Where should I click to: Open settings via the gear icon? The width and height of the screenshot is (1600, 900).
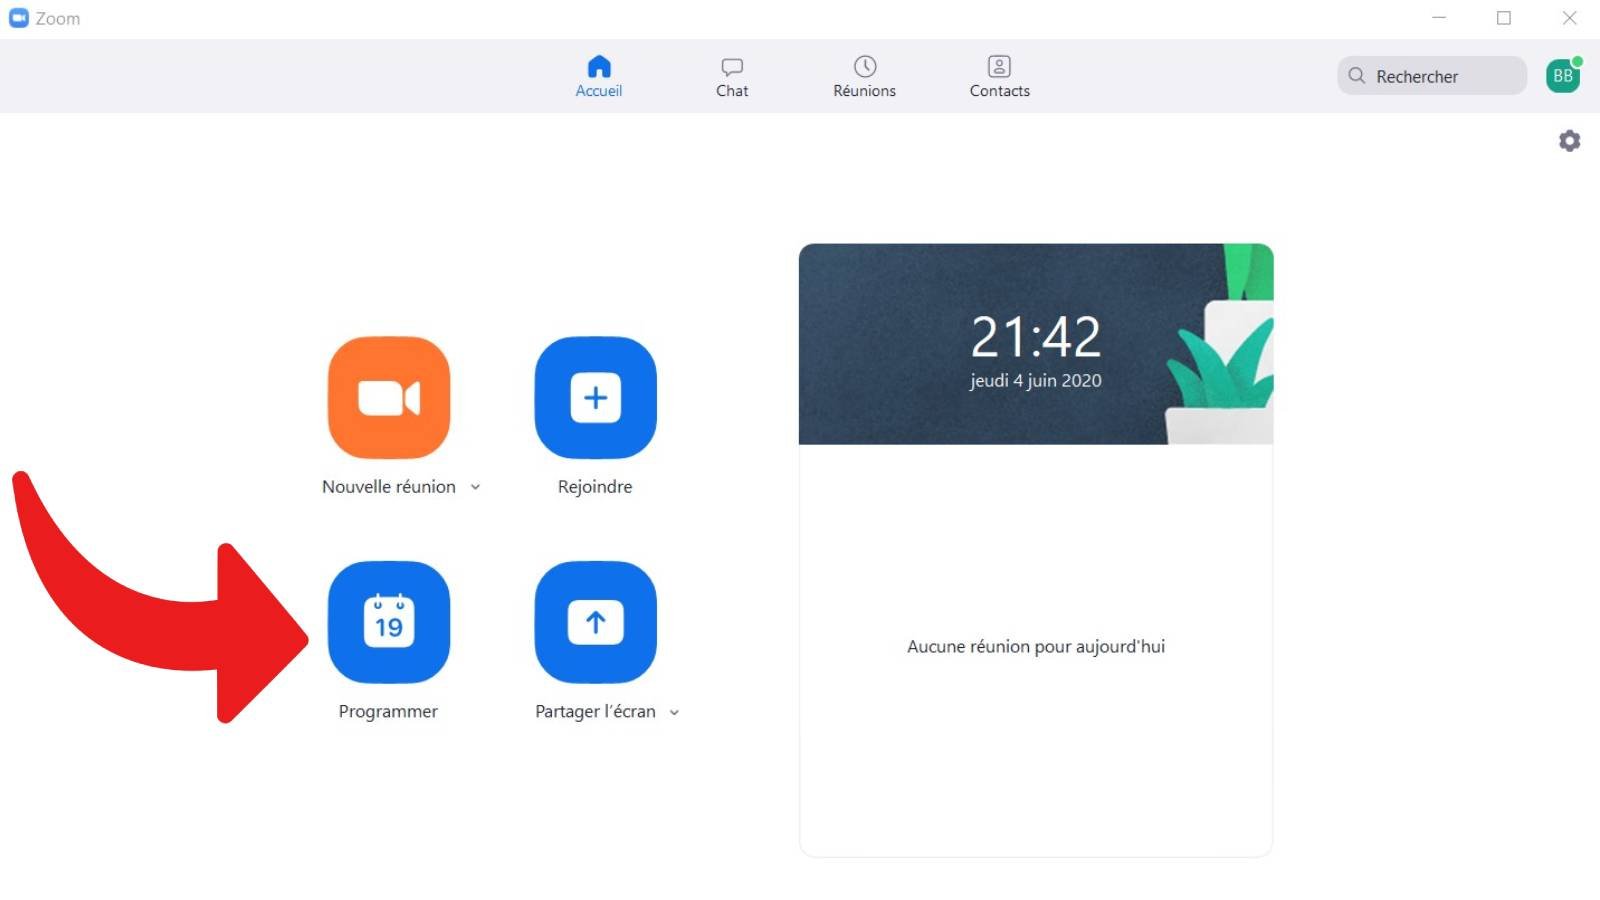point(1570,141)
